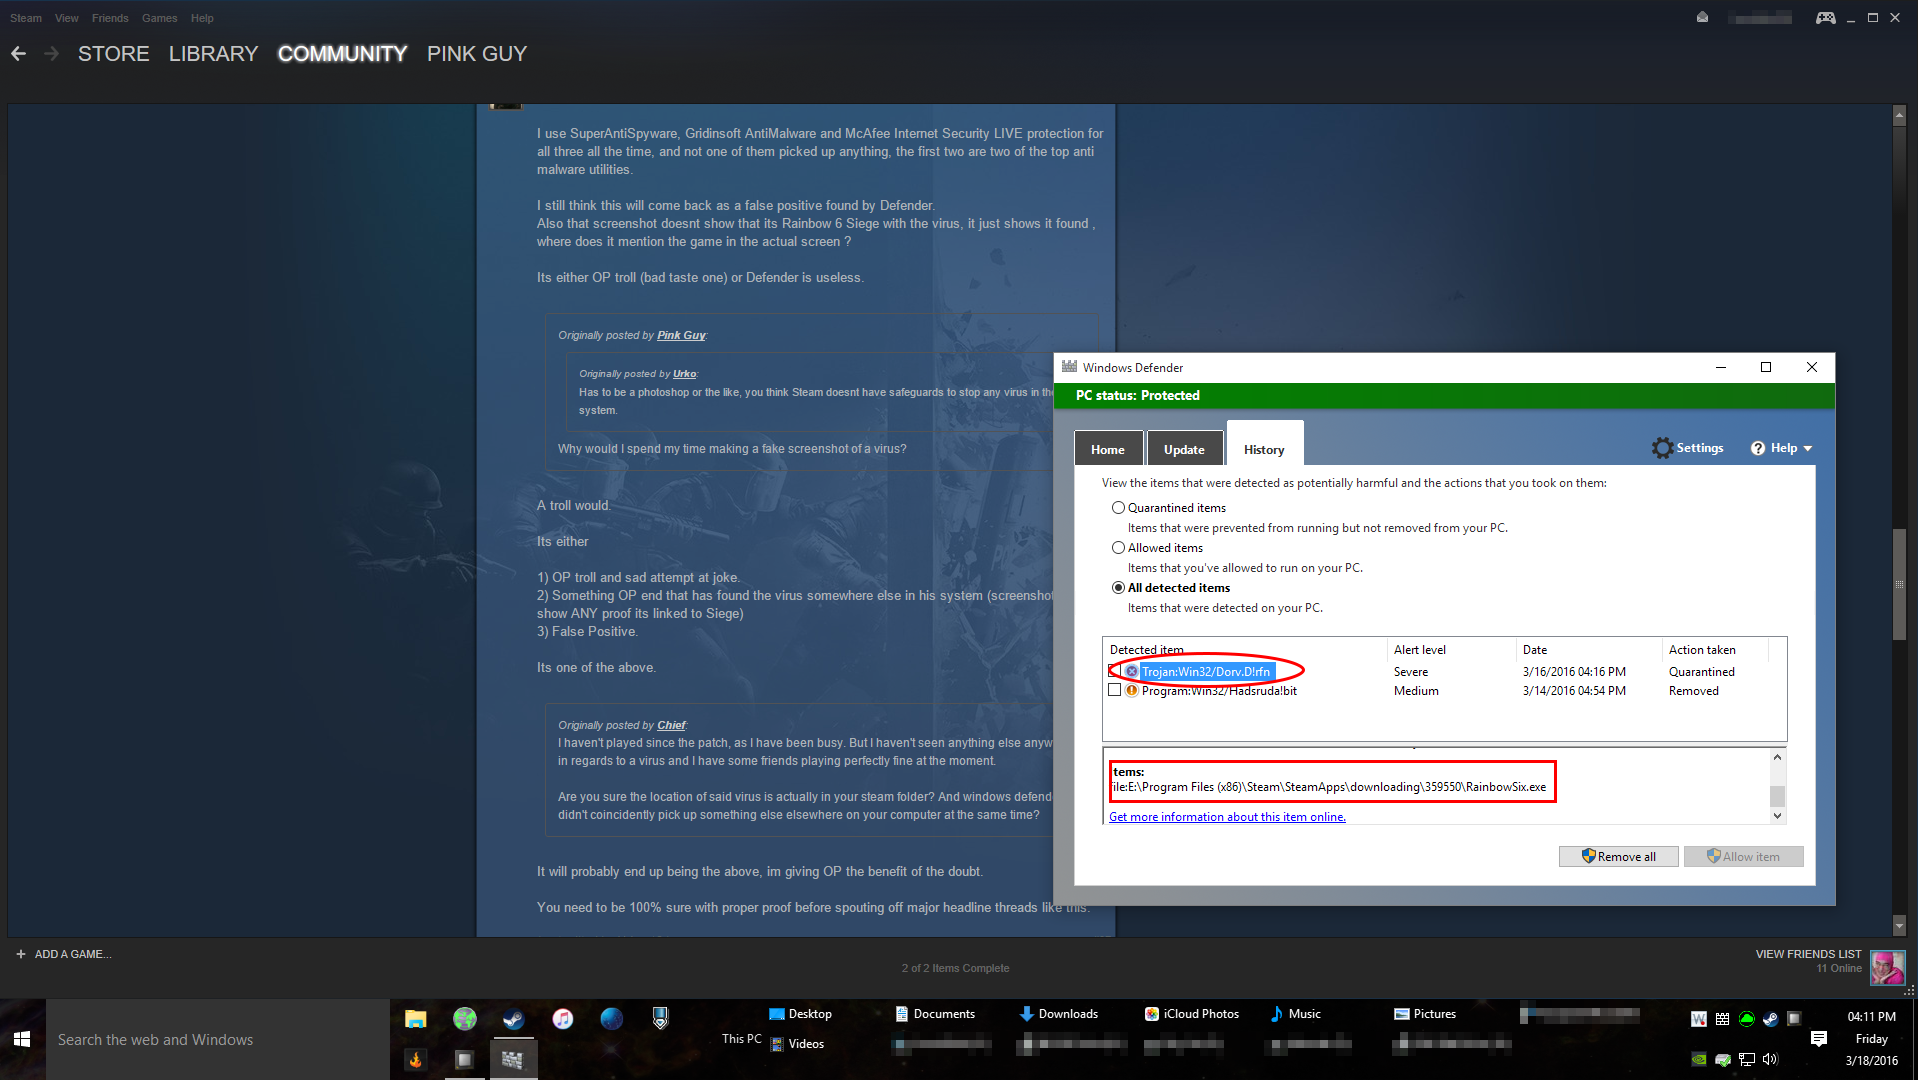Select the Allowed items radio button
Viewport: 1918px width, 1080px height.
[1118, 548]
